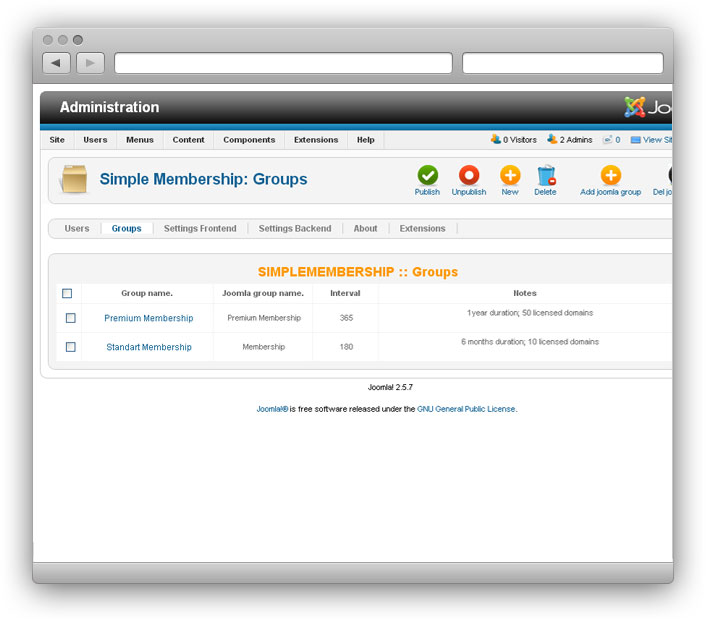Click the Delete trash icon
706x621 pixels.
tap(546, 175)
